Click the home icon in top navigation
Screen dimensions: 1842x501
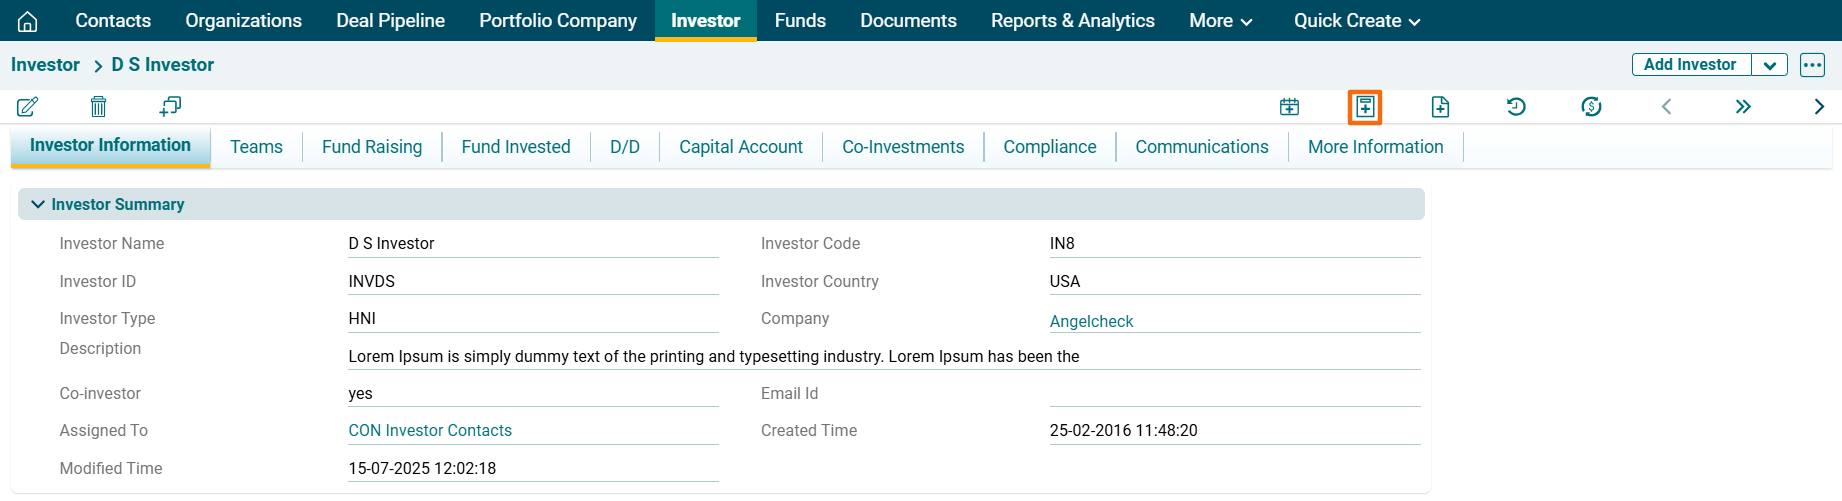pyautogui.click(x=28, y=21)
